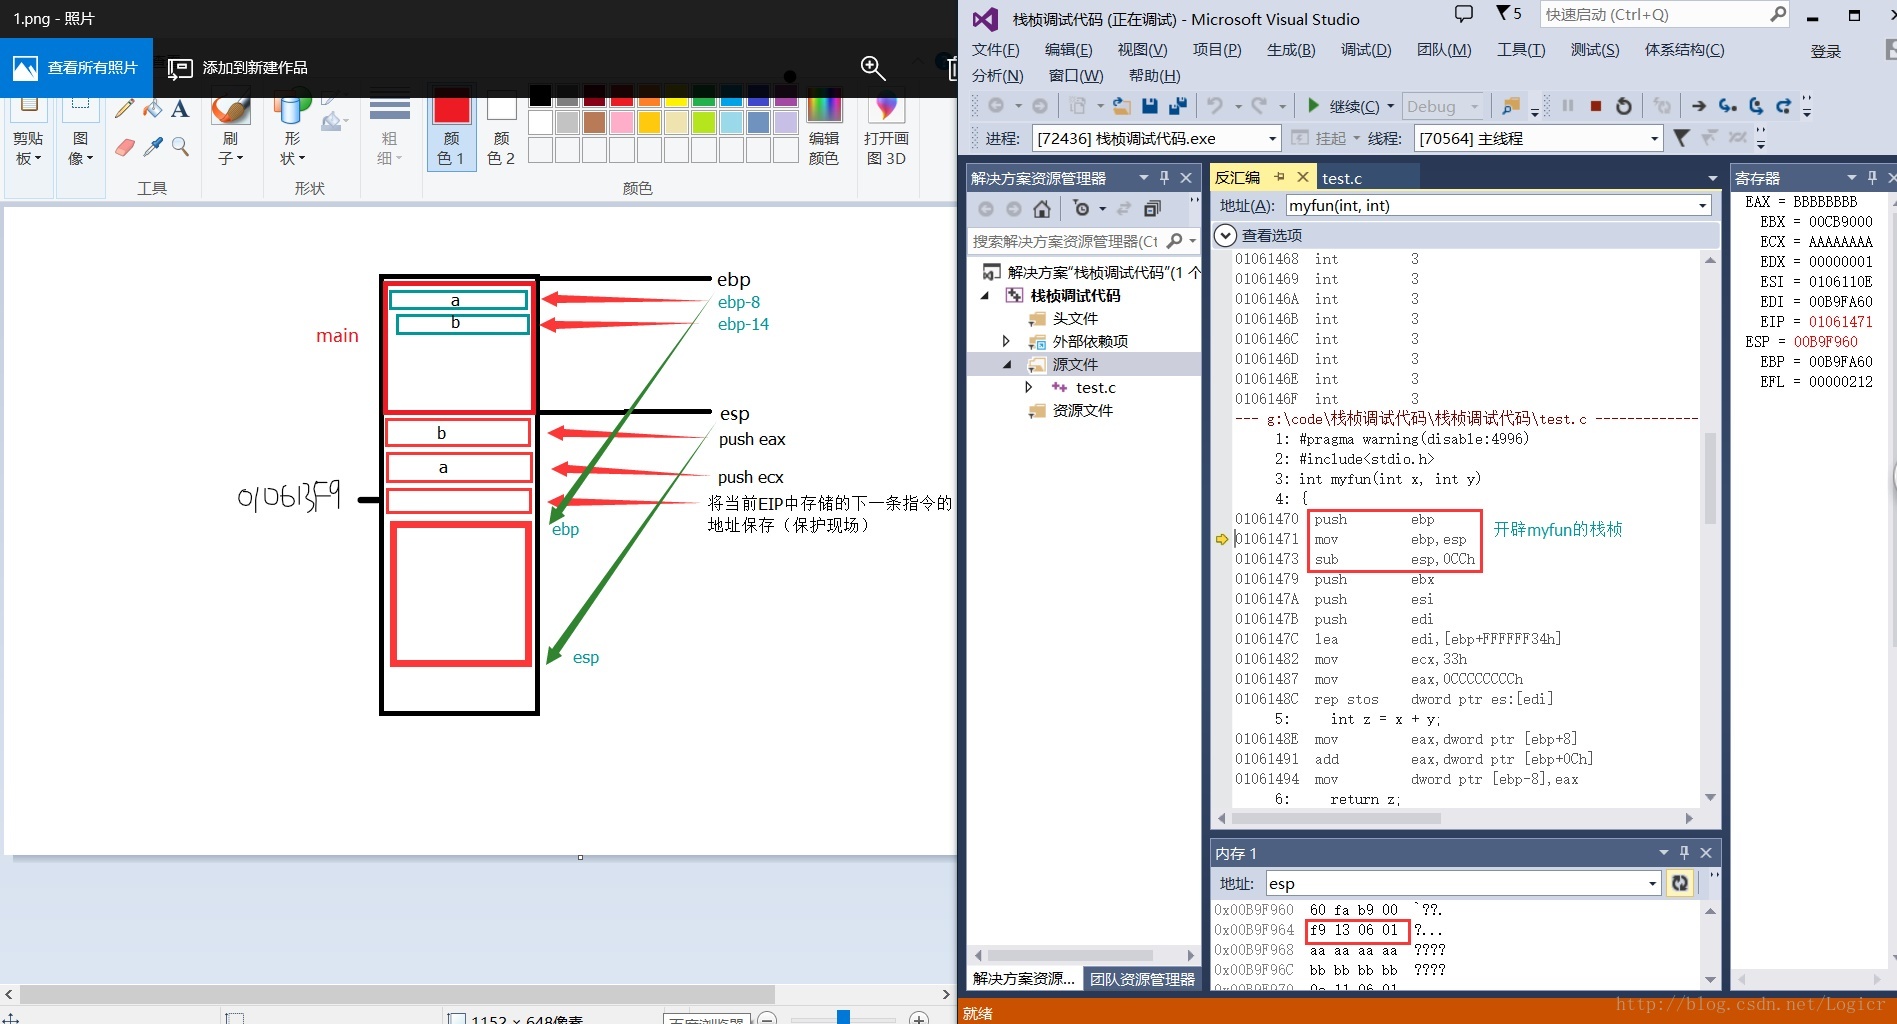Select the Eraser tool in Paint
The height and width of the screenshot is (1024, 1897).
(x=125, y=147)
